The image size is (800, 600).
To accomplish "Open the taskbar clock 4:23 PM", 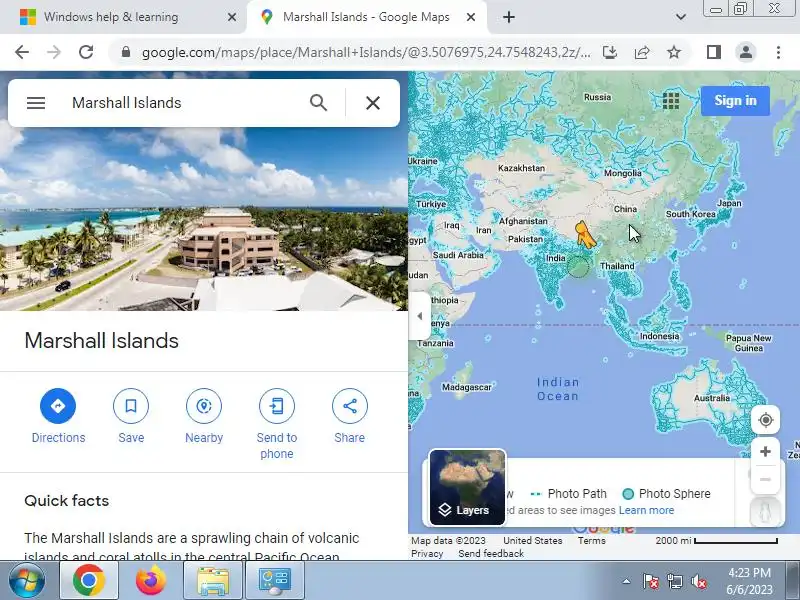I will (x=749, y=581).
